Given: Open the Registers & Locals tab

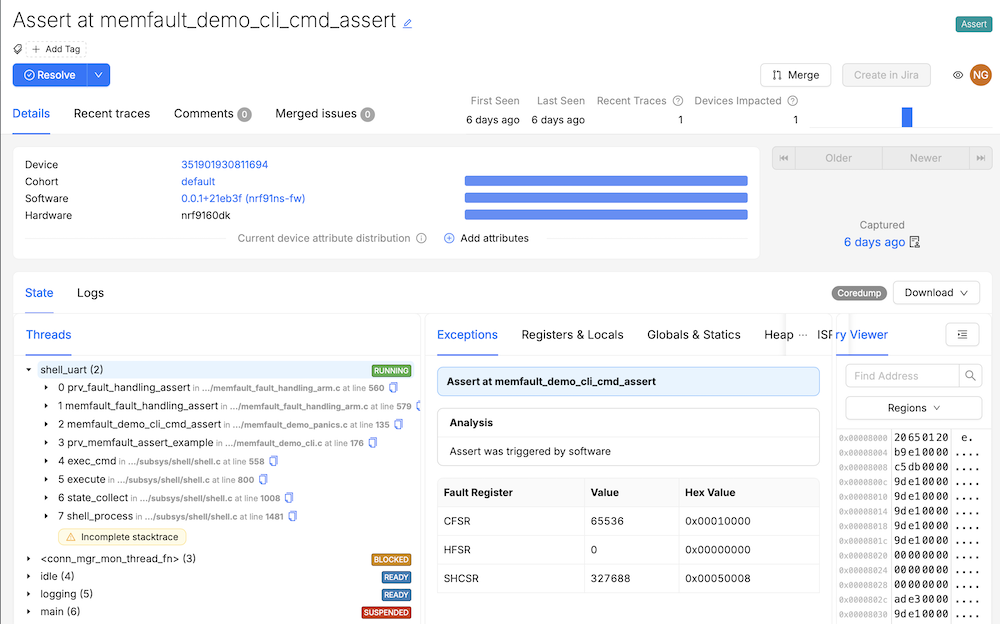Looking at the screenshot, I should [572, 335].
